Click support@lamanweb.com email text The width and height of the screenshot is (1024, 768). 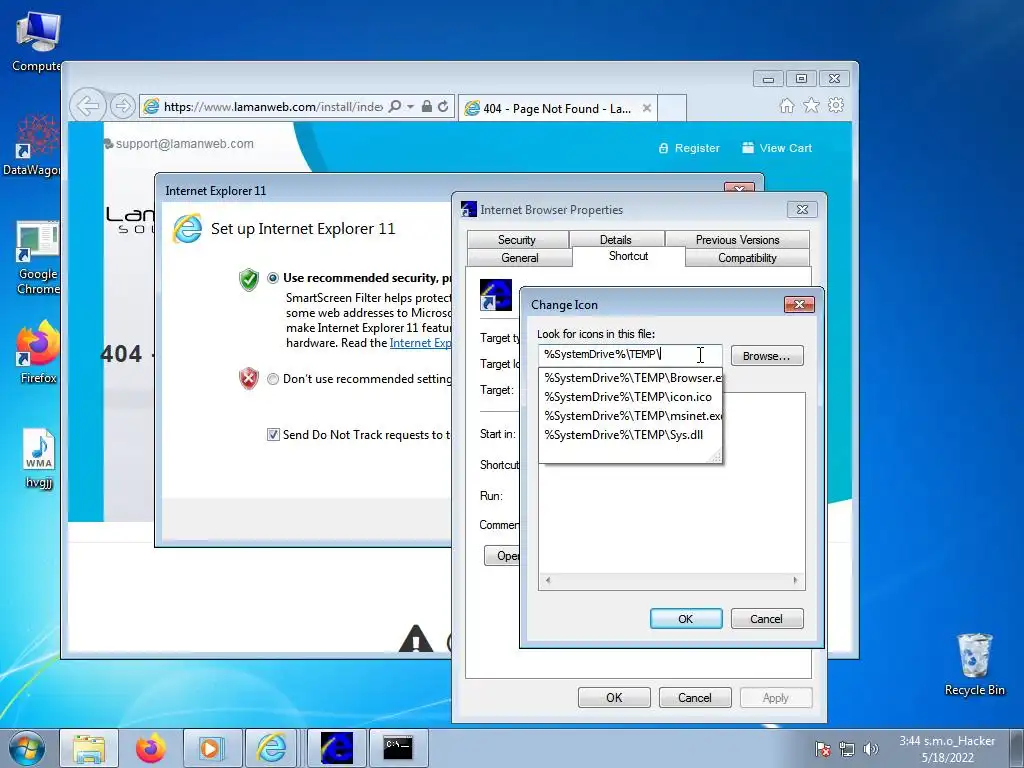184,144
